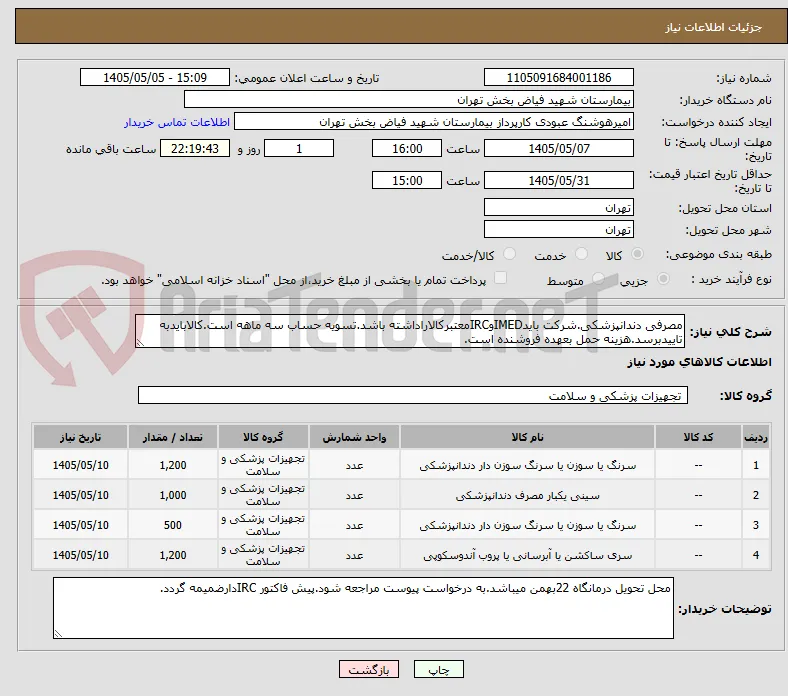
Task: Click the تعداد / مقدار column header
Action: [173, 437]
